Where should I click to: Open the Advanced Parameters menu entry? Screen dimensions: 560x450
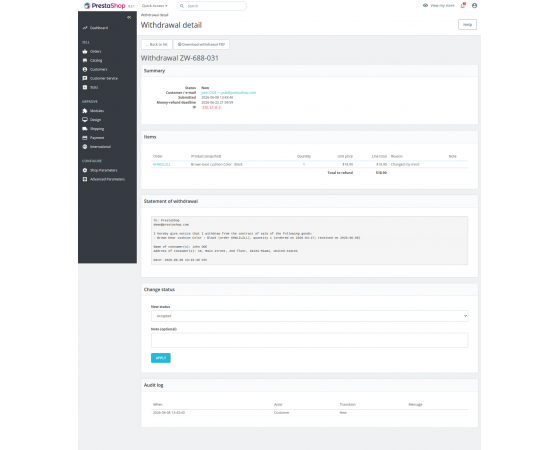coord(107,179)
